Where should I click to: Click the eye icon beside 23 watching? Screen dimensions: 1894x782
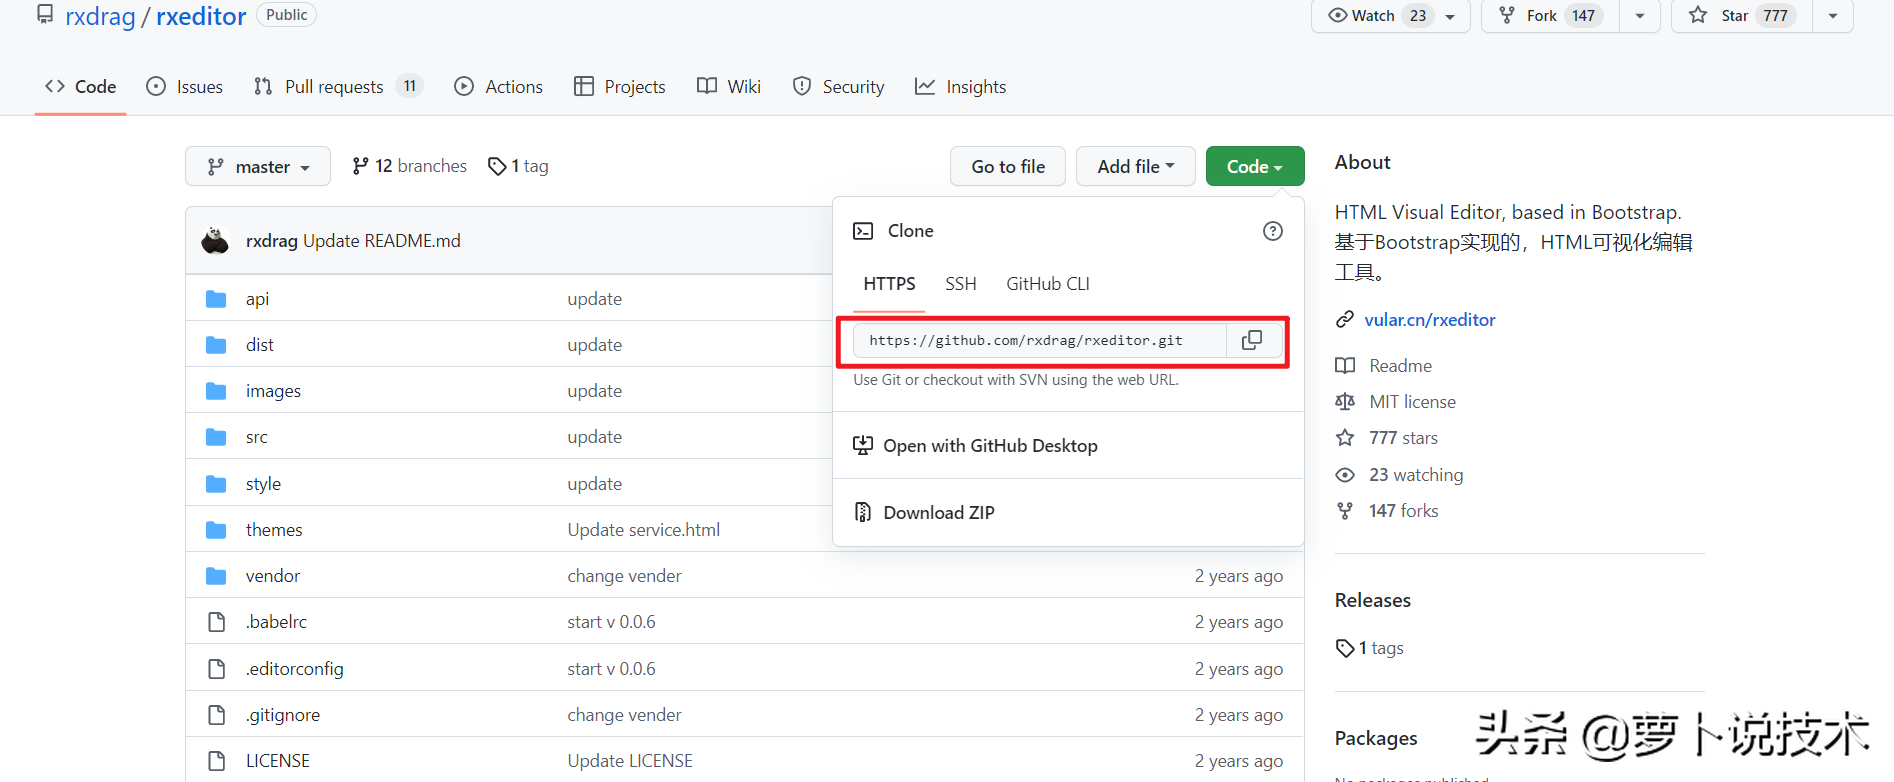1345,475
